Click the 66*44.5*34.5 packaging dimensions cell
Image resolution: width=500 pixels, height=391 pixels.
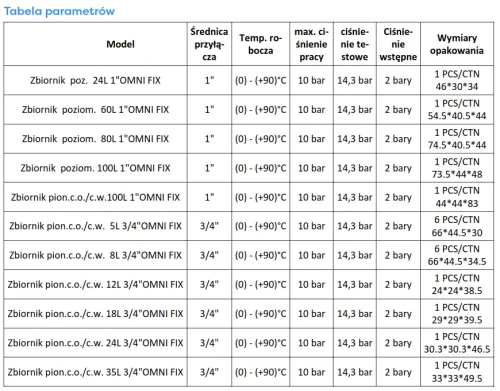tap(457, 255)
